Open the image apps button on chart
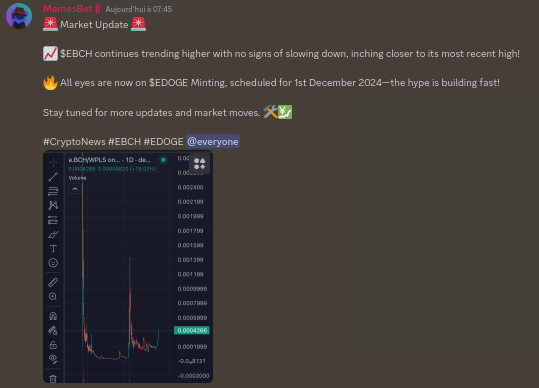 pos(199,164)
